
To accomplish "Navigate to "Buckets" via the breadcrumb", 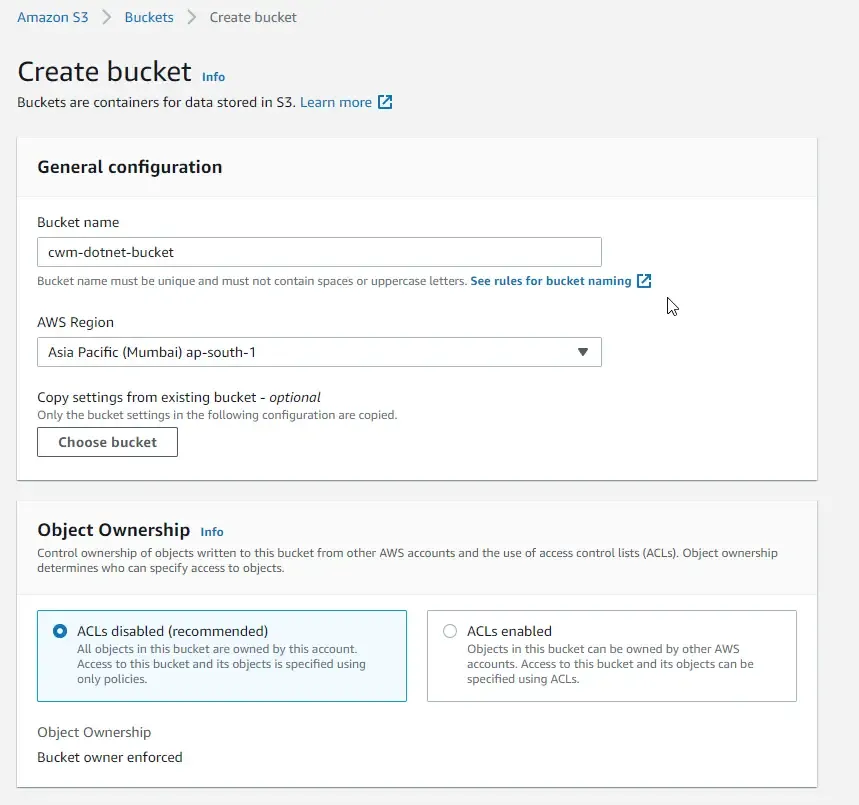I will coord(148,17).
